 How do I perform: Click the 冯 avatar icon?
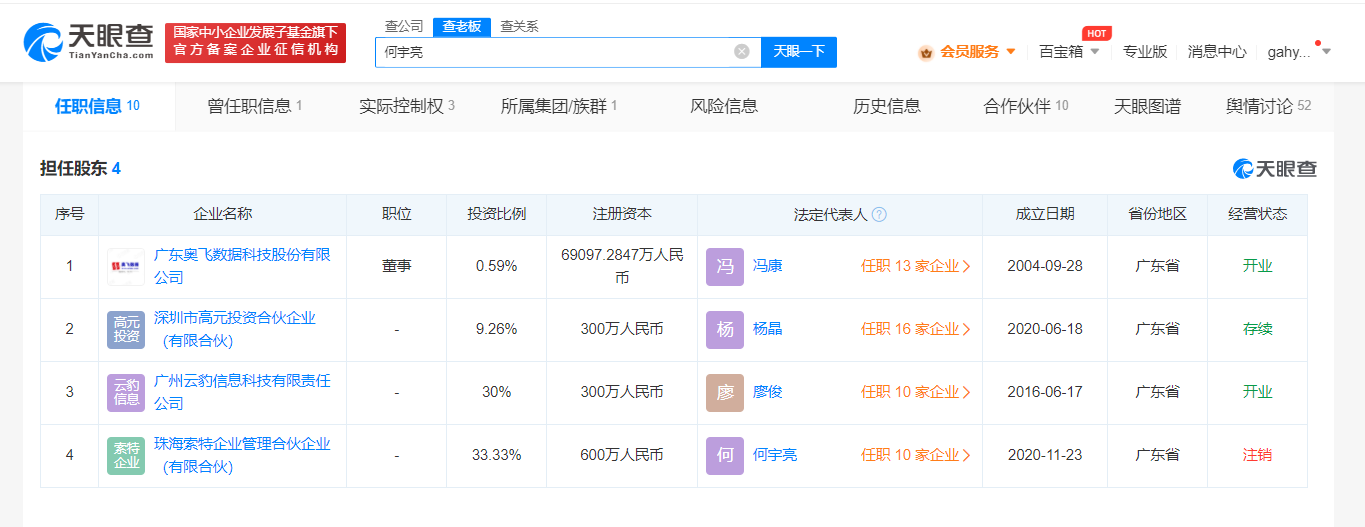point(725,267)
